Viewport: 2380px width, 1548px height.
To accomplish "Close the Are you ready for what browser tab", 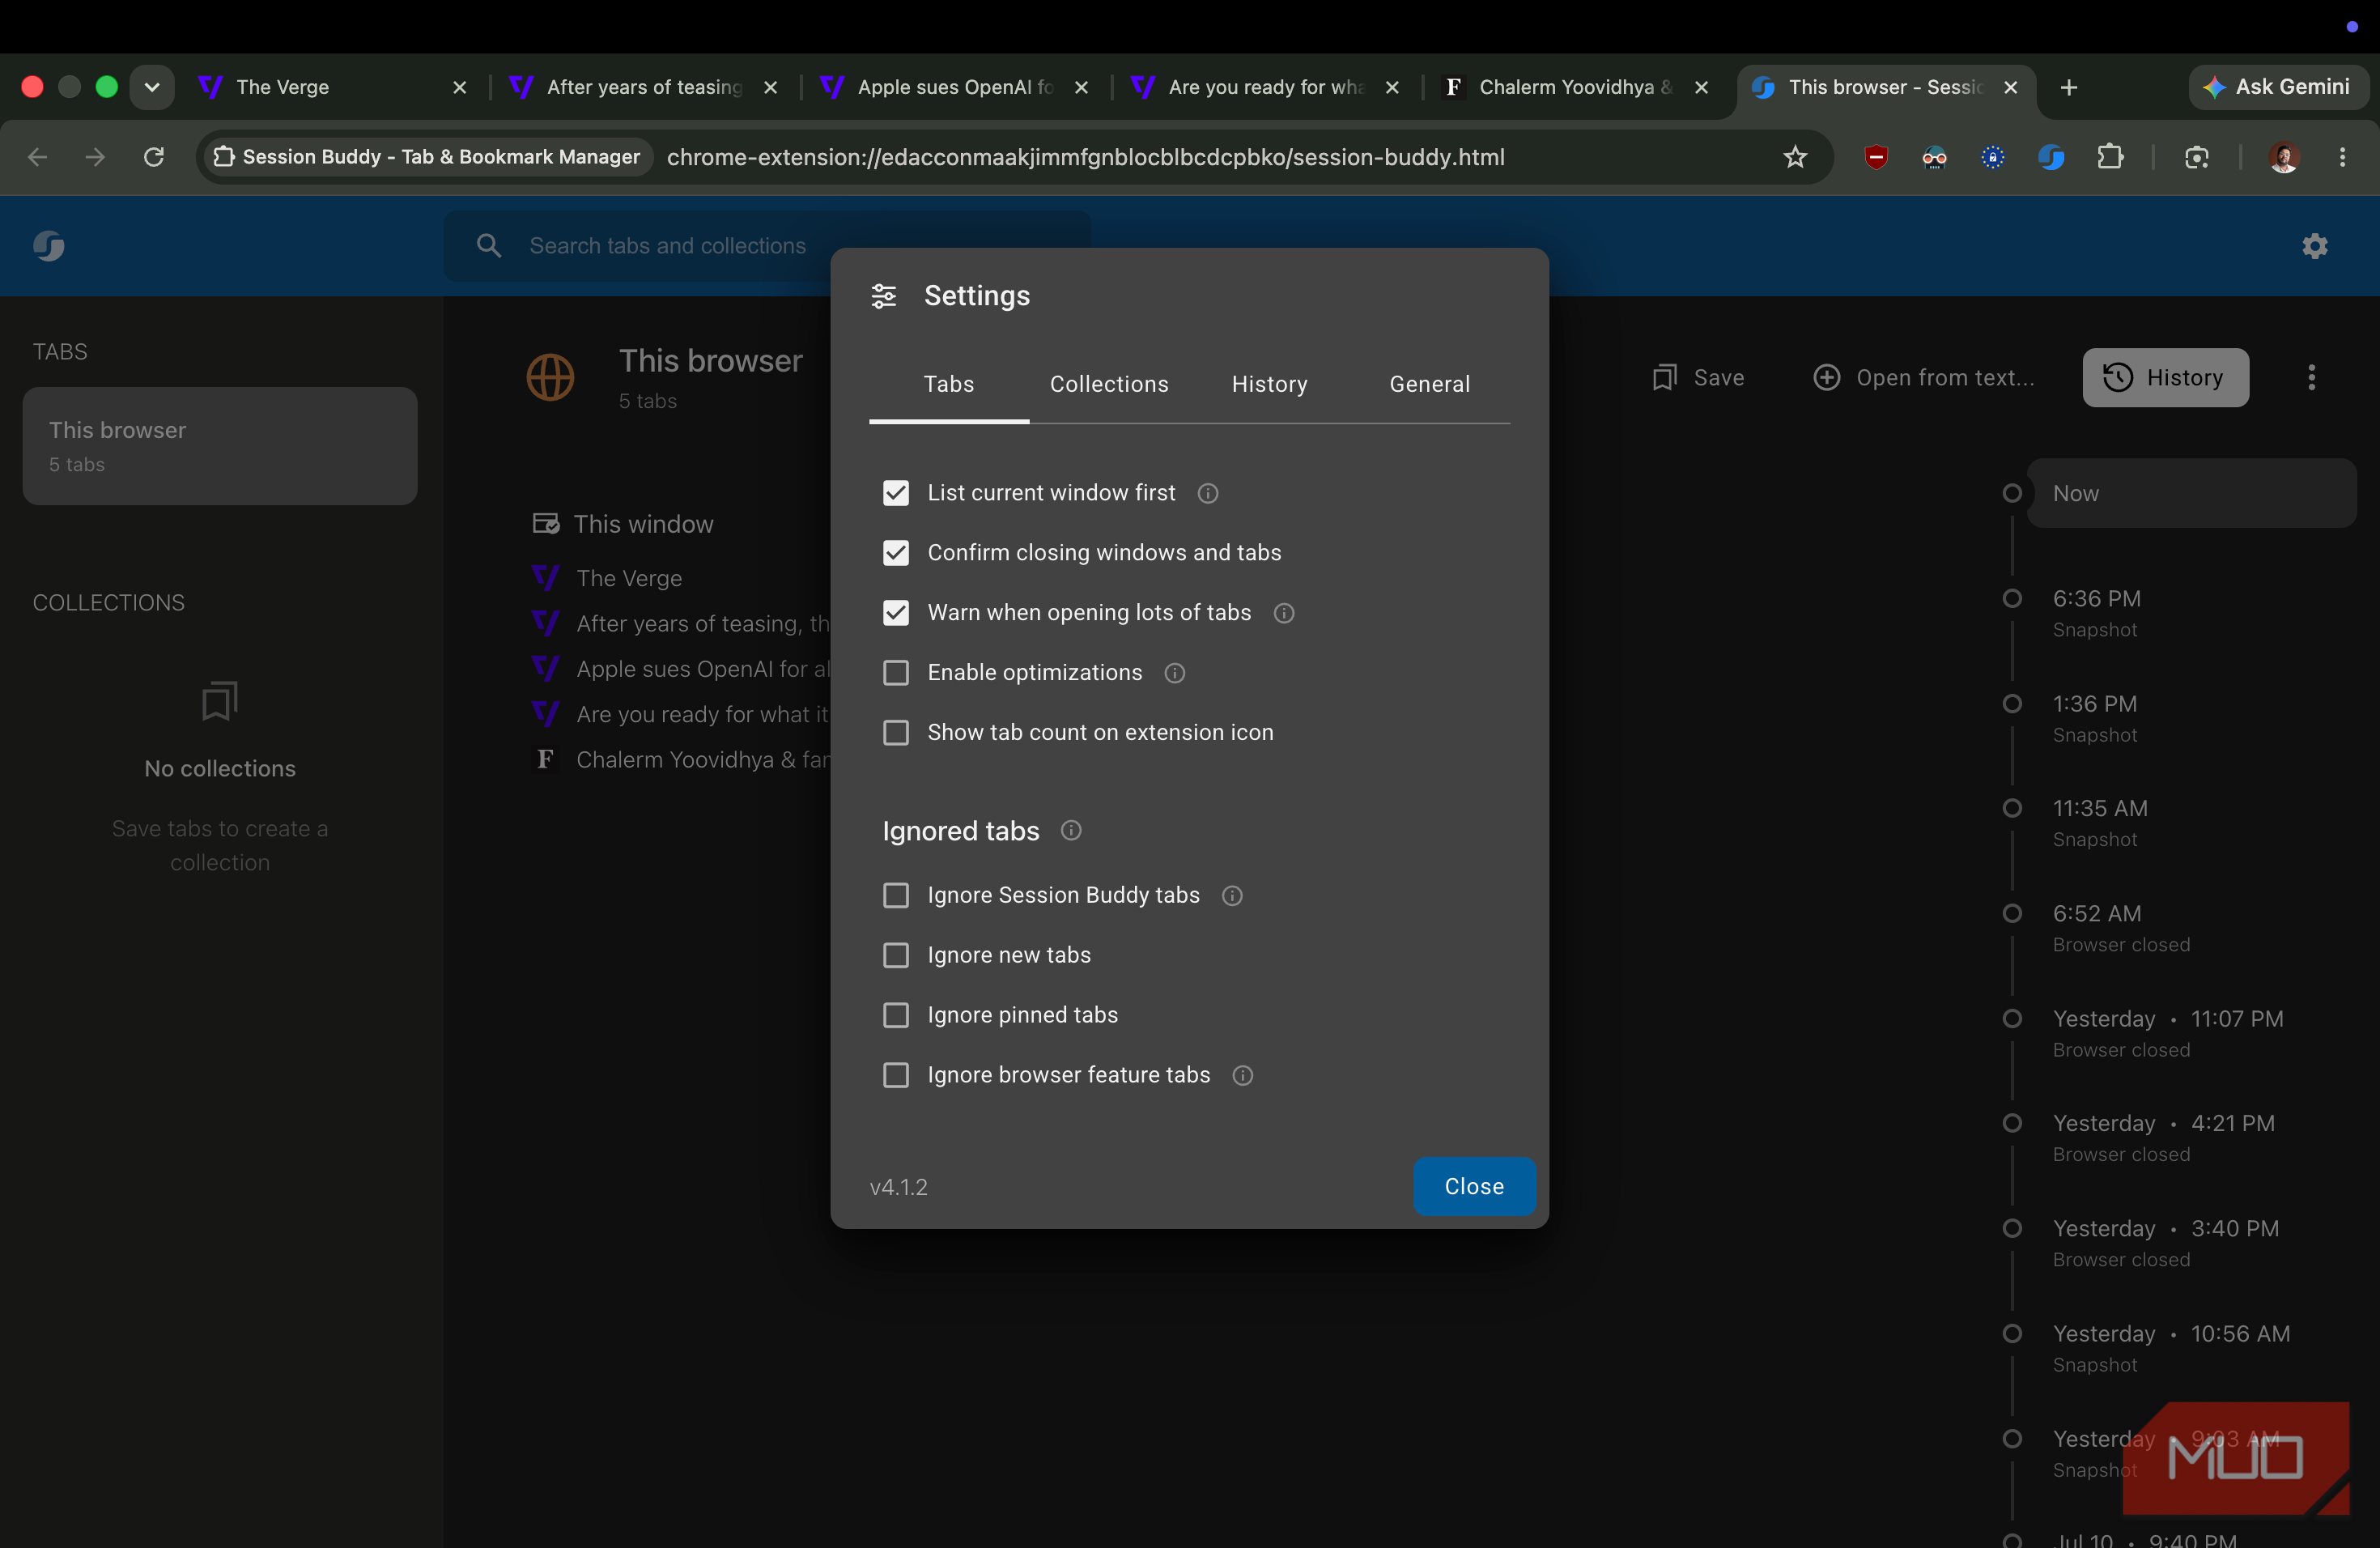I will [1392, 87].
